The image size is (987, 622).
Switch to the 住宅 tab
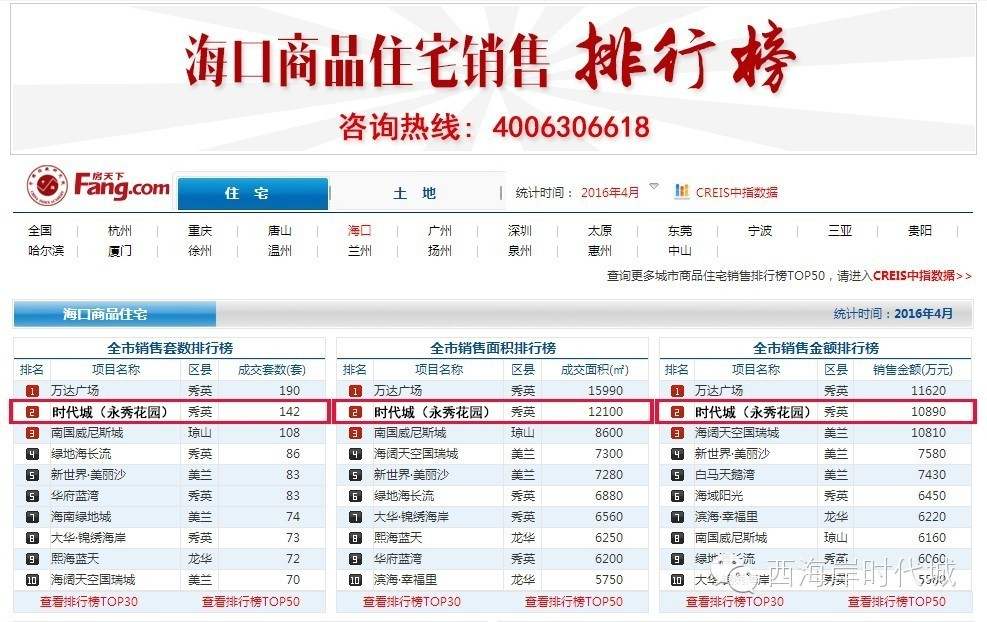(x=252, y=193)
